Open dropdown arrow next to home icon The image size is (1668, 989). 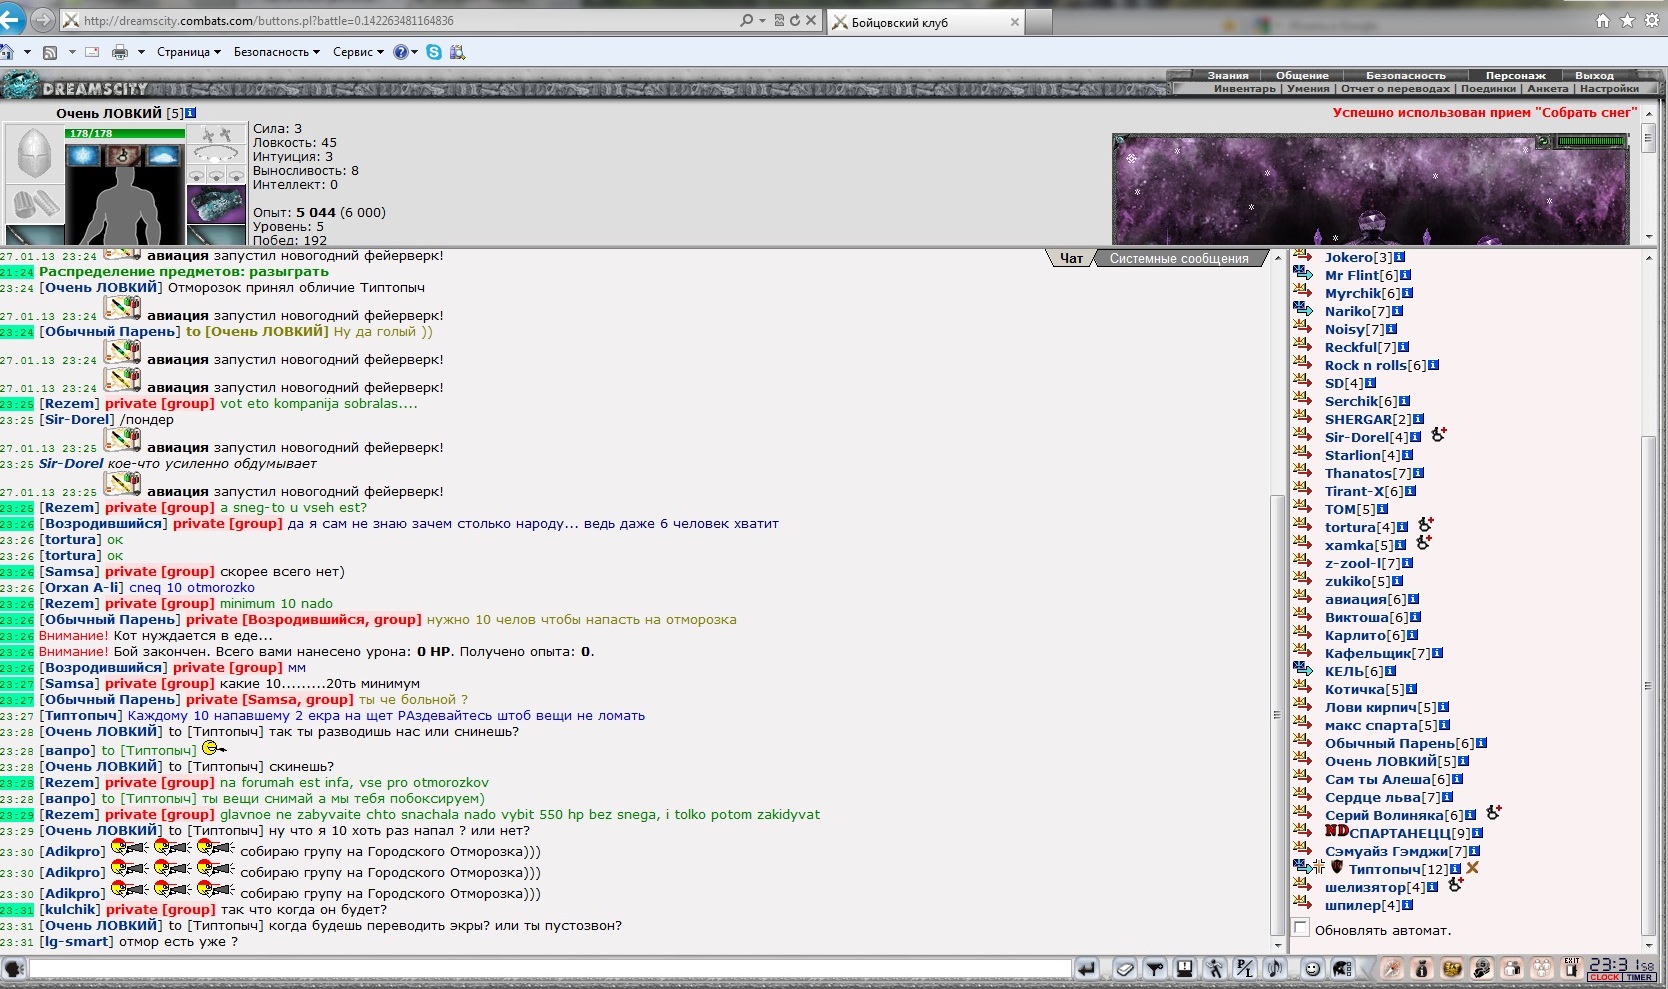tap(27, 52)
